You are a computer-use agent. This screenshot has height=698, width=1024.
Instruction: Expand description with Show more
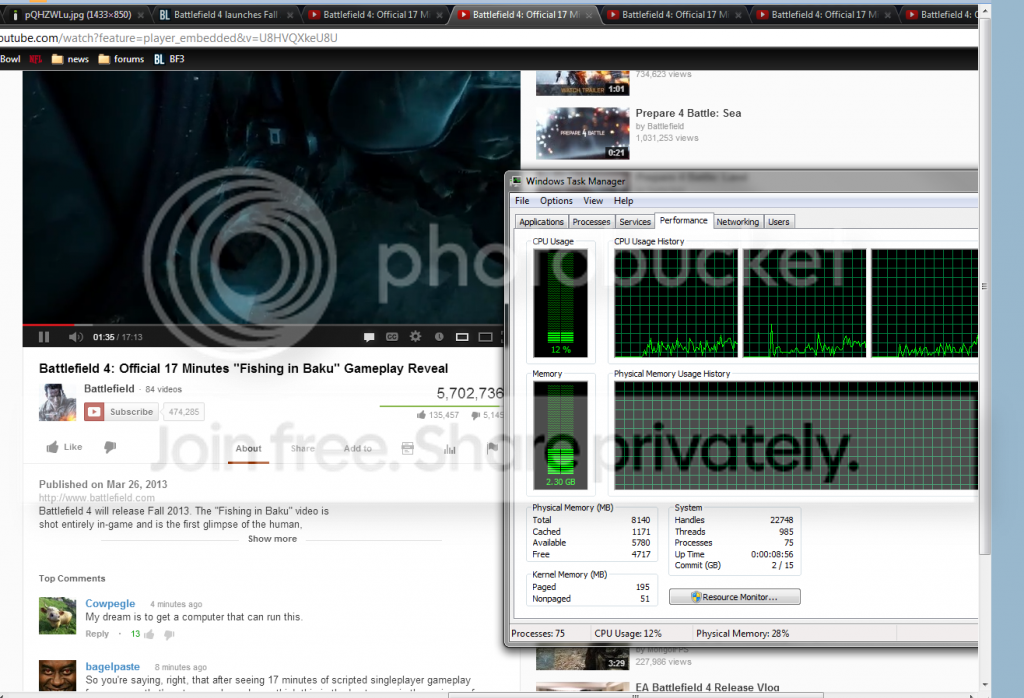pyautogui.click(x=272, y=539)
